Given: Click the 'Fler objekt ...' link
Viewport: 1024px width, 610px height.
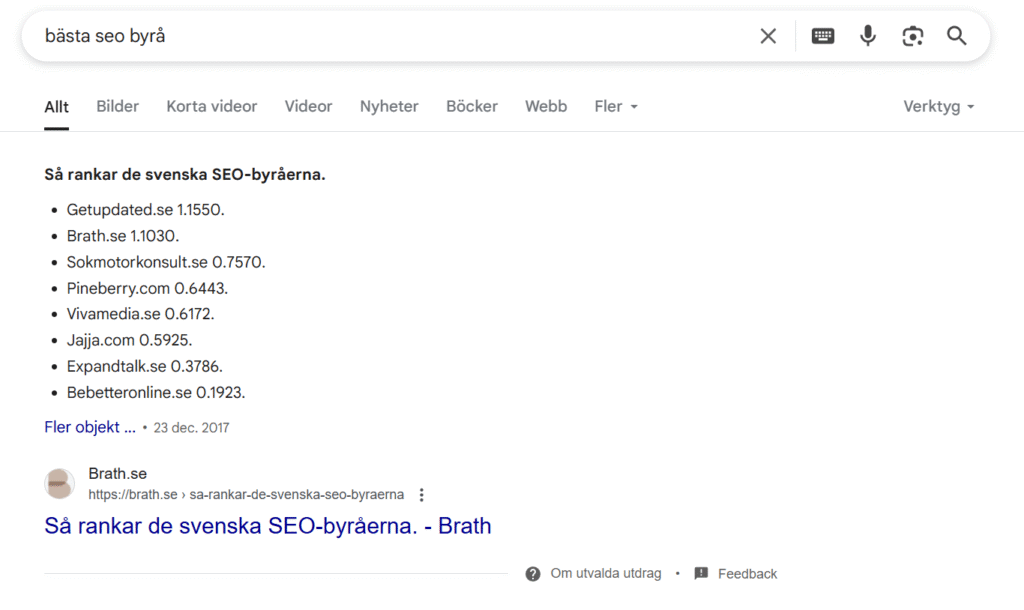Looking at the screenshot, I should tap(90, 427).
